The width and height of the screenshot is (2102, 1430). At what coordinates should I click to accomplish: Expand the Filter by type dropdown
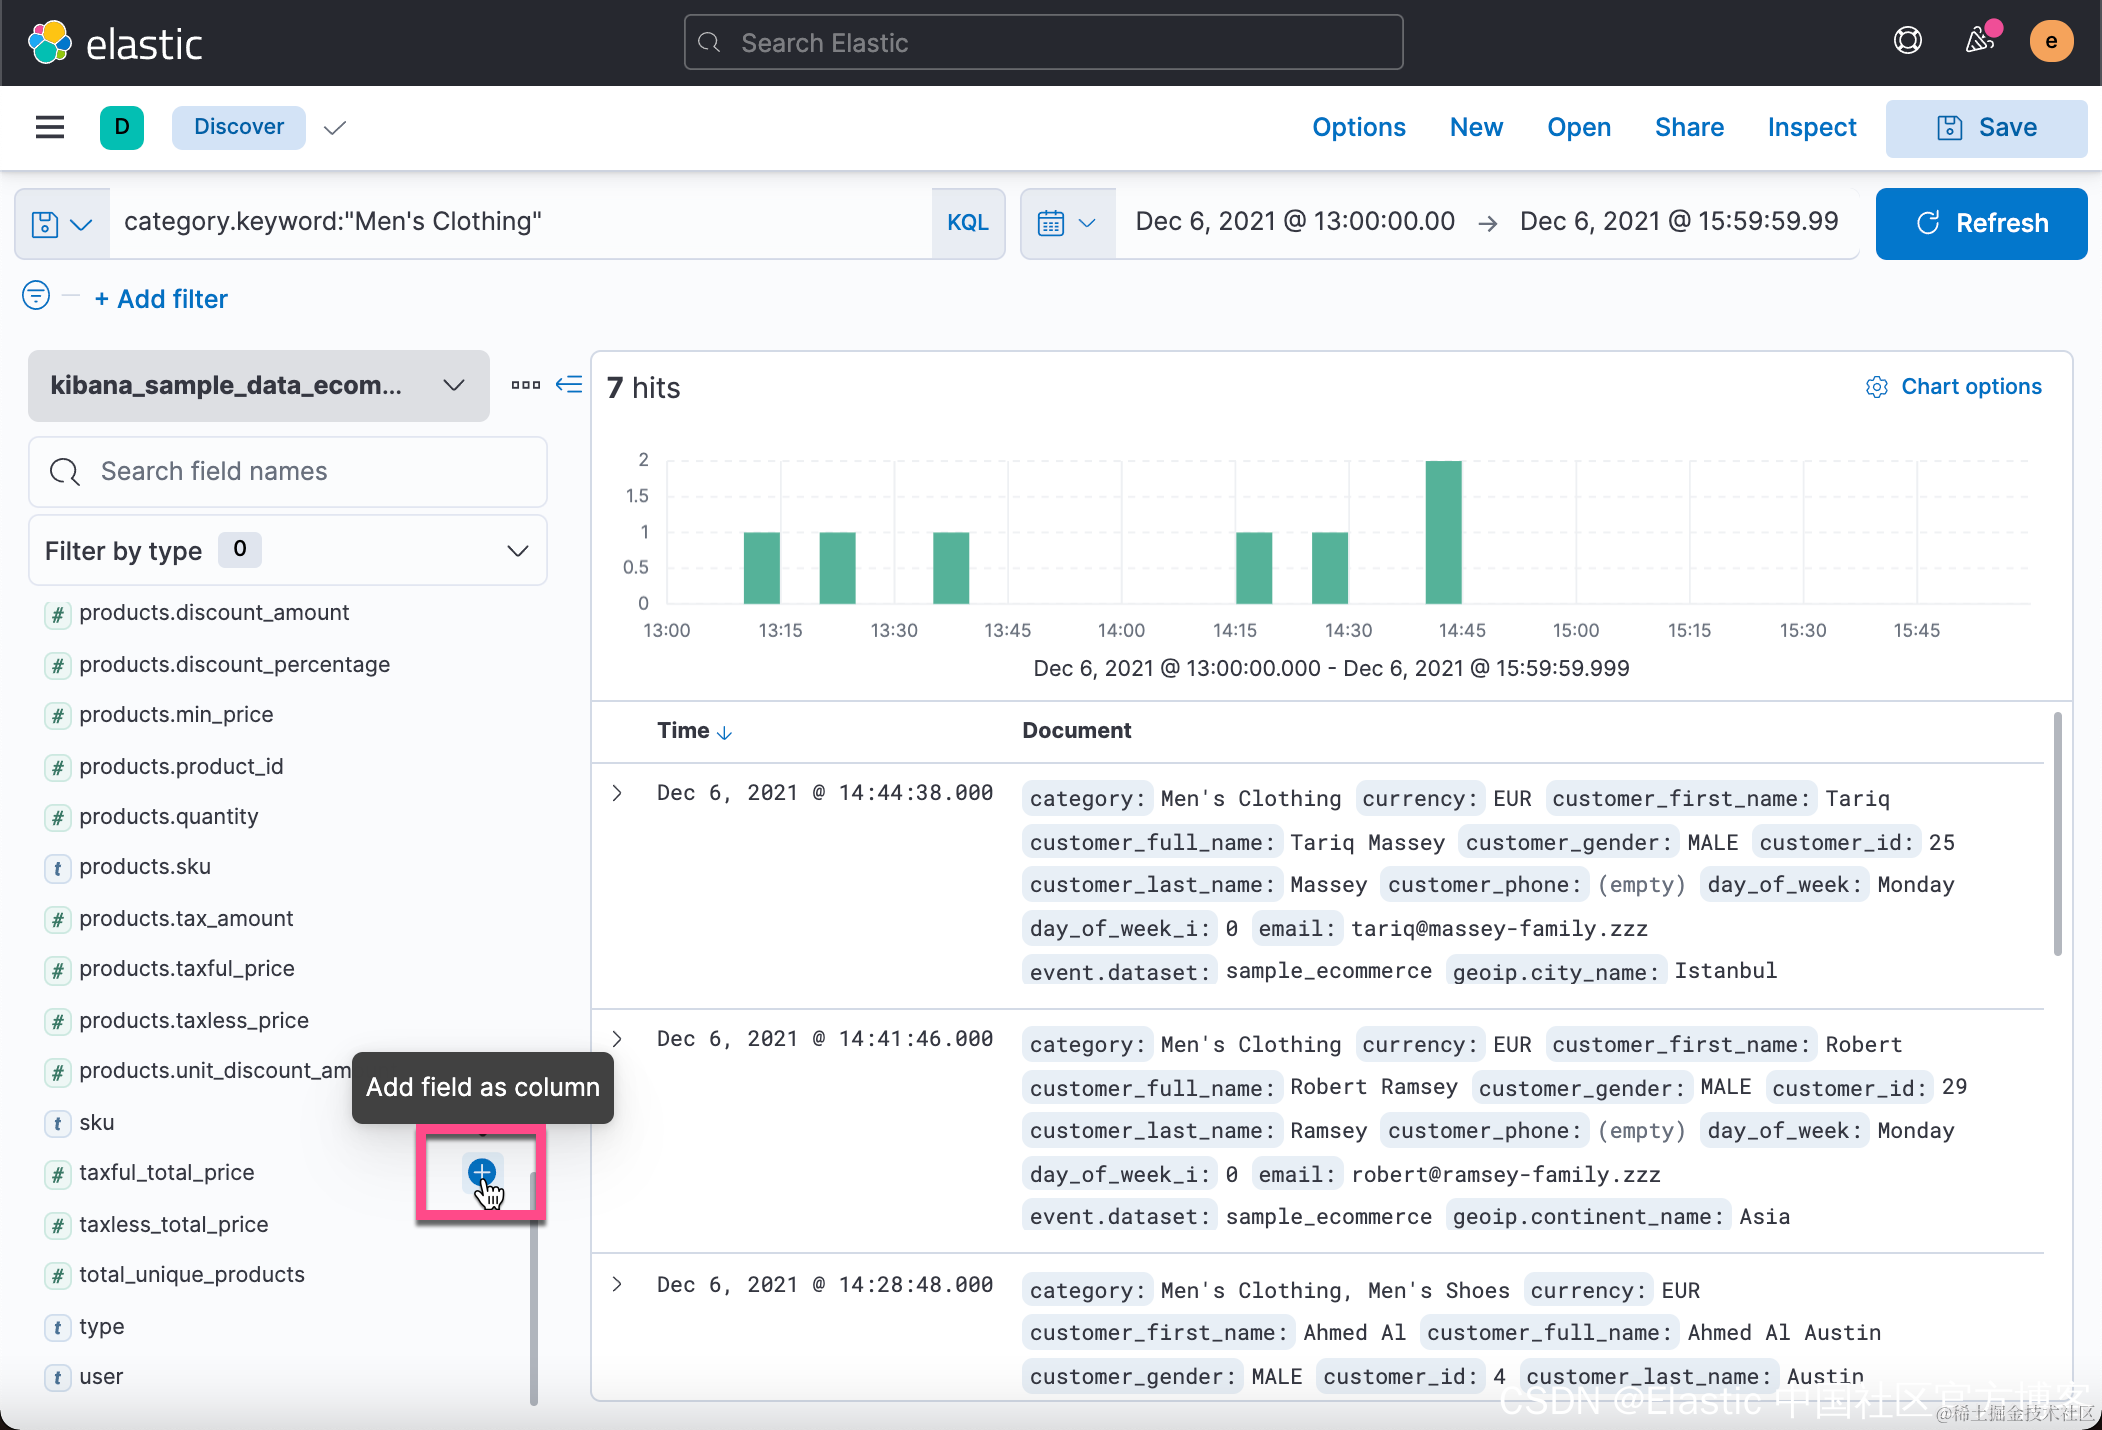pos(287,551)
